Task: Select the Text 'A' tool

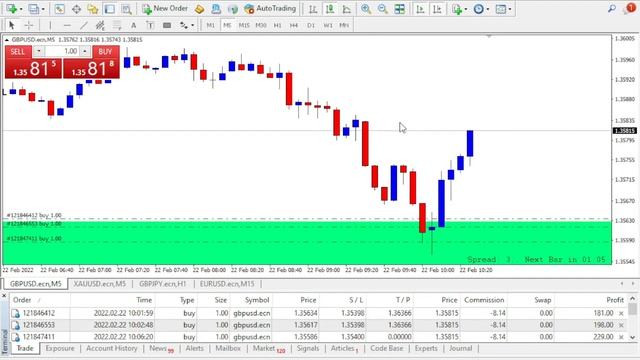Action: (x=133, y=25)
